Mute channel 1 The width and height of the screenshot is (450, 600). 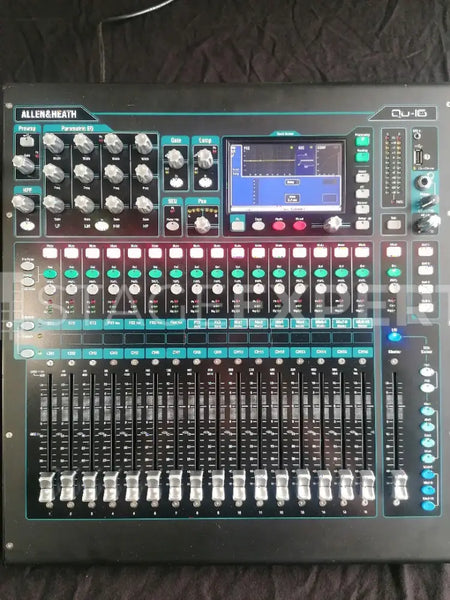click(x=50, y=253)
